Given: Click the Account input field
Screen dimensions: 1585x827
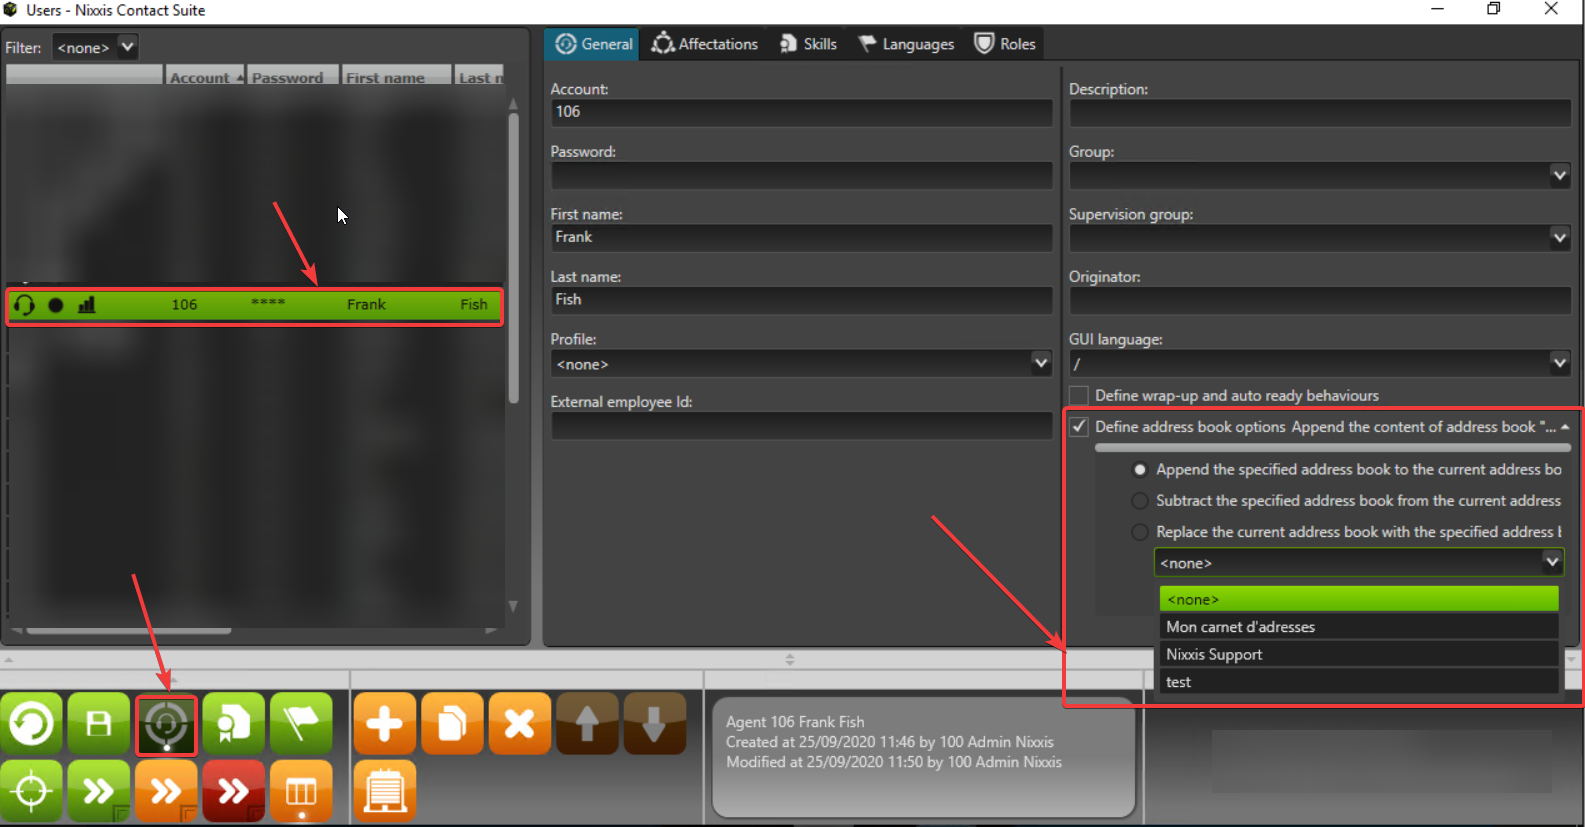Looking at the screenshot, I should click(x=801, y=112).
